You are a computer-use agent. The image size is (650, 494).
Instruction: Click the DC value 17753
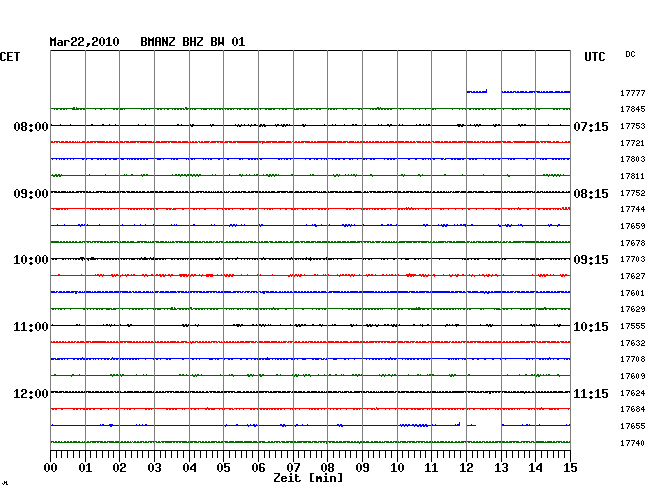pyautogui.click(x=633, y=126)
